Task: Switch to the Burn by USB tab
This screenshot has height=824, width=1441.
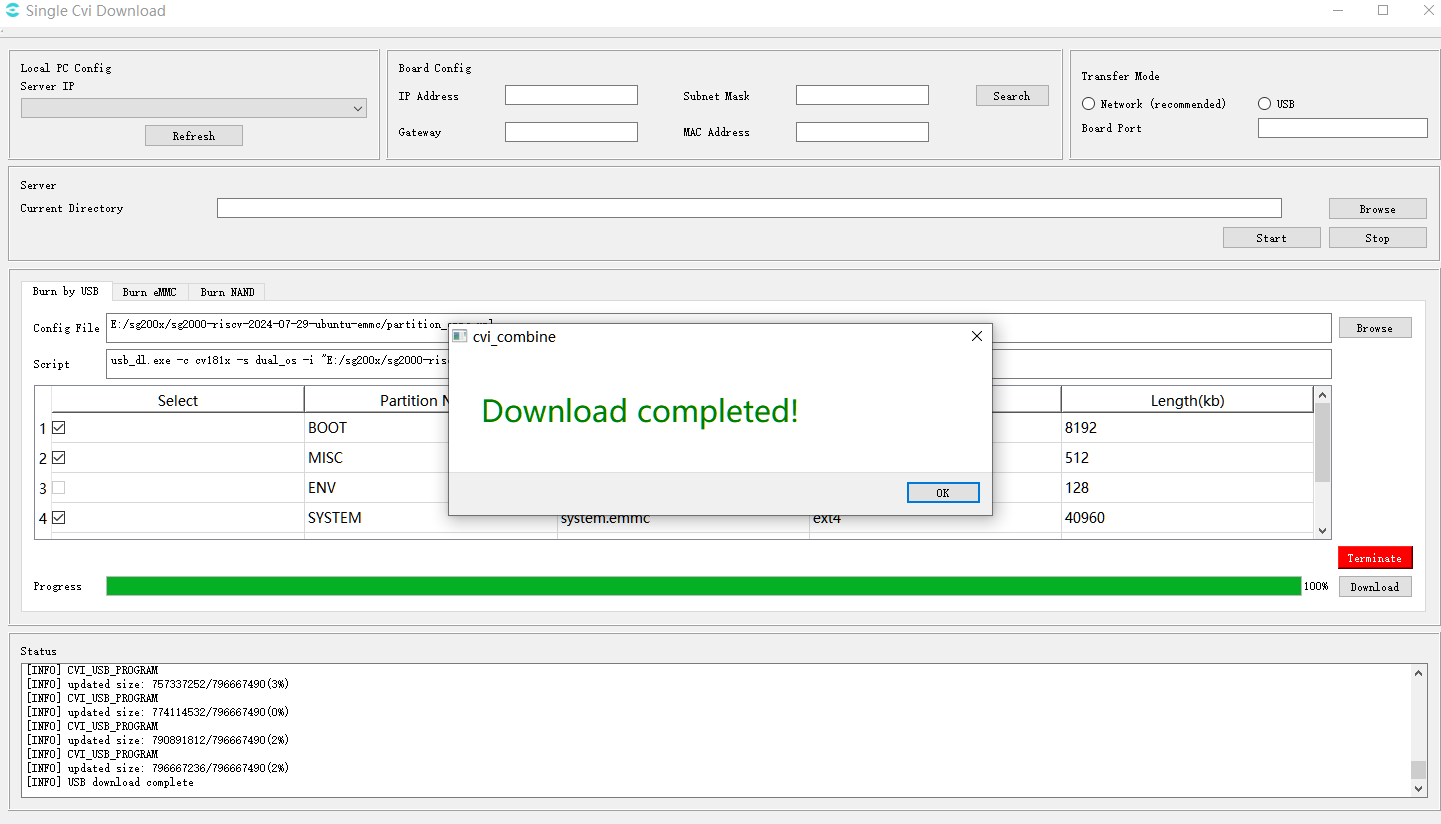Action: (x=66, y=291)
